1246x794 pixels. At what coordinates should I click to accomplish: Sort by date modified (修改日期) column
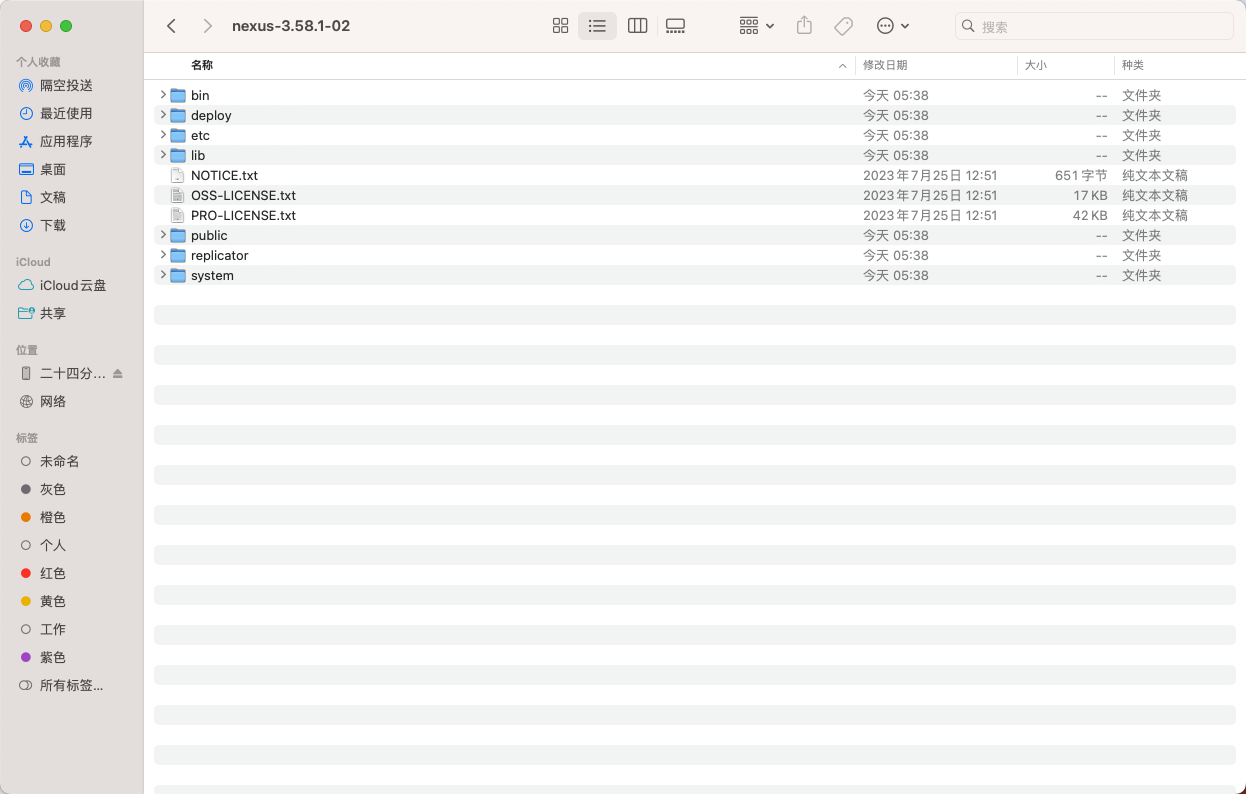885,65
